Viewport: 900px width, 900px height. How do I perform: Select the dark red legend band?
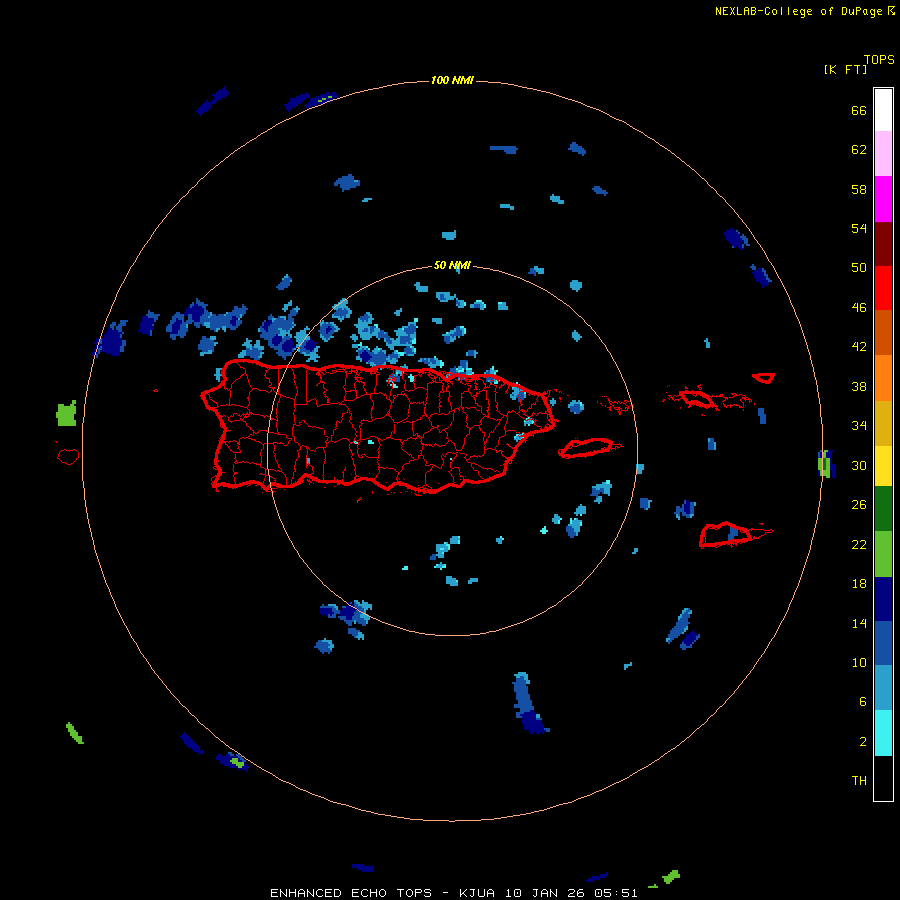[x=883, y=244]
